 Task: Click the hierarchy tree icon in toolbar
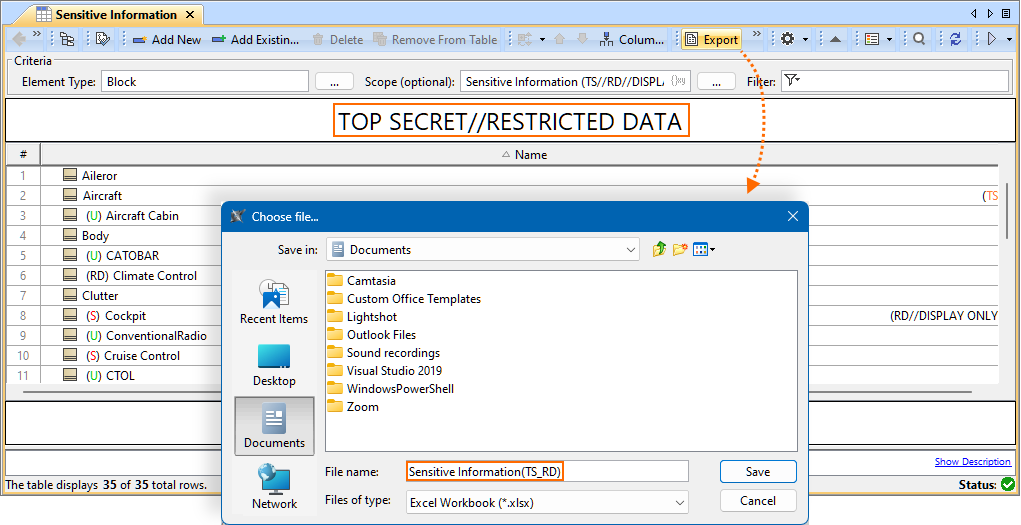tap(67, 40)
